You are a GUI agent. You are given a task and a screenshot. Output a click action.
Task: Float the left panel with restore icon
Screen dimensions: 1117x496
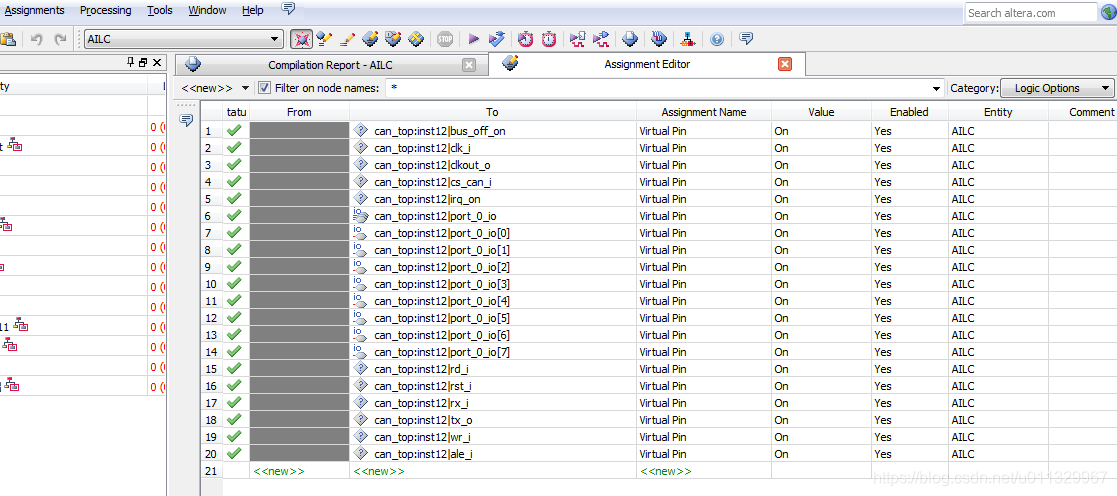143,63
